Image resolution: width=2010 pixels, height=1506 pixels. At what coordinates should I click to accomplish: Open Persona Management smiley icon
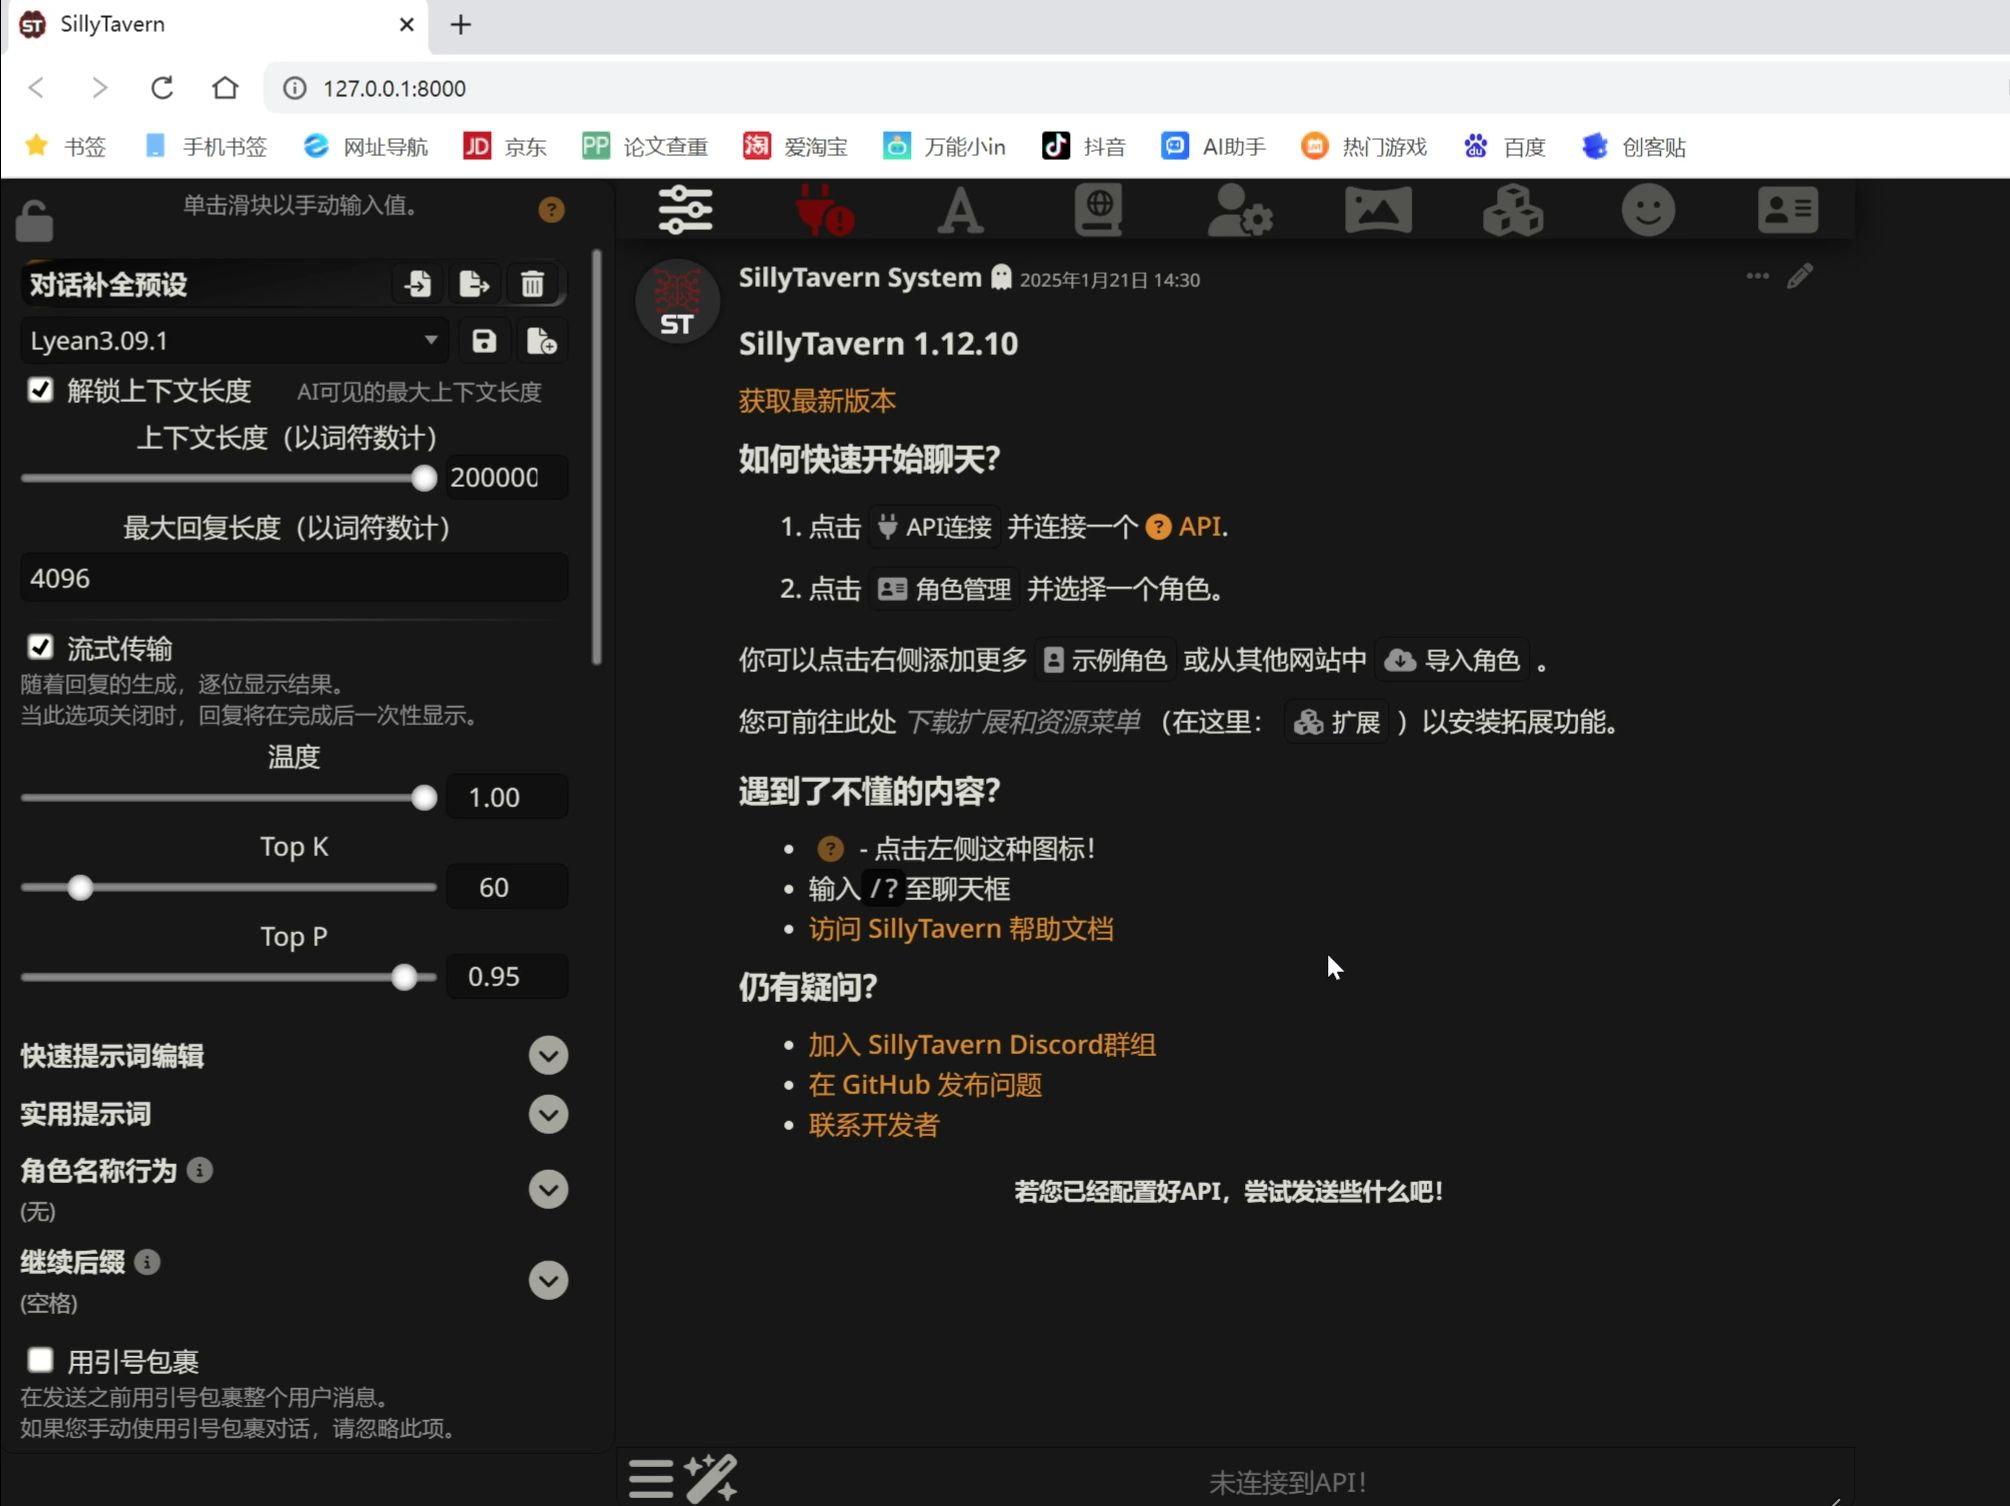tap(1648, 210)
